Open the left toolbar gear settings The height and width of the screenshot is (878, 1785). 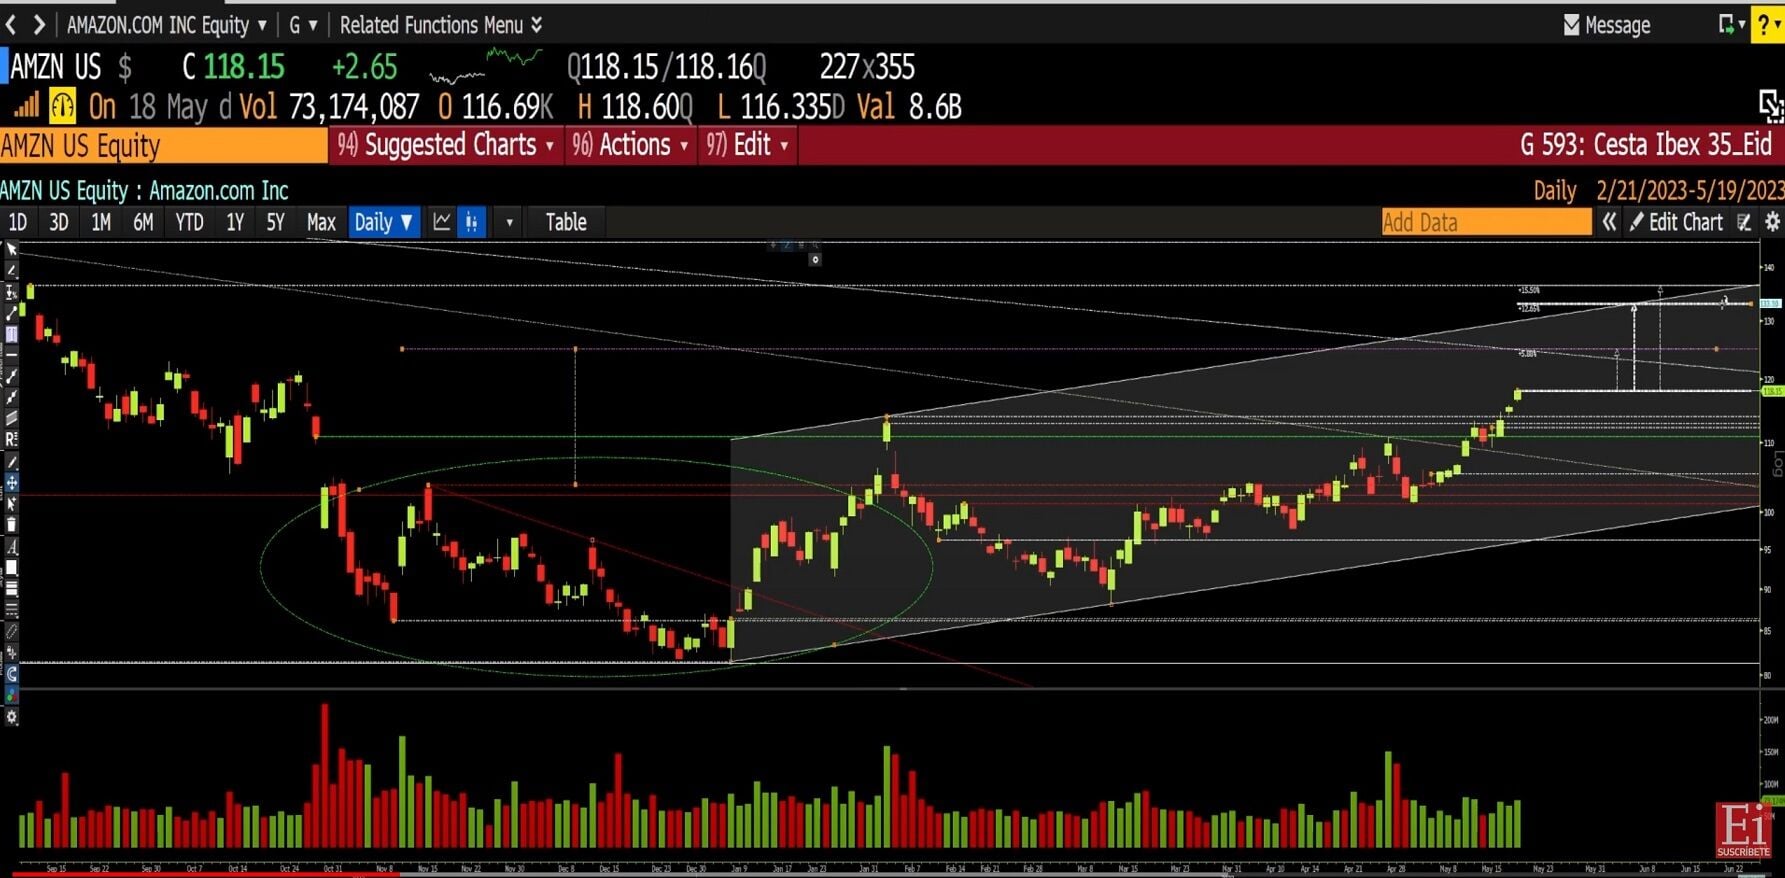point(11,717)
